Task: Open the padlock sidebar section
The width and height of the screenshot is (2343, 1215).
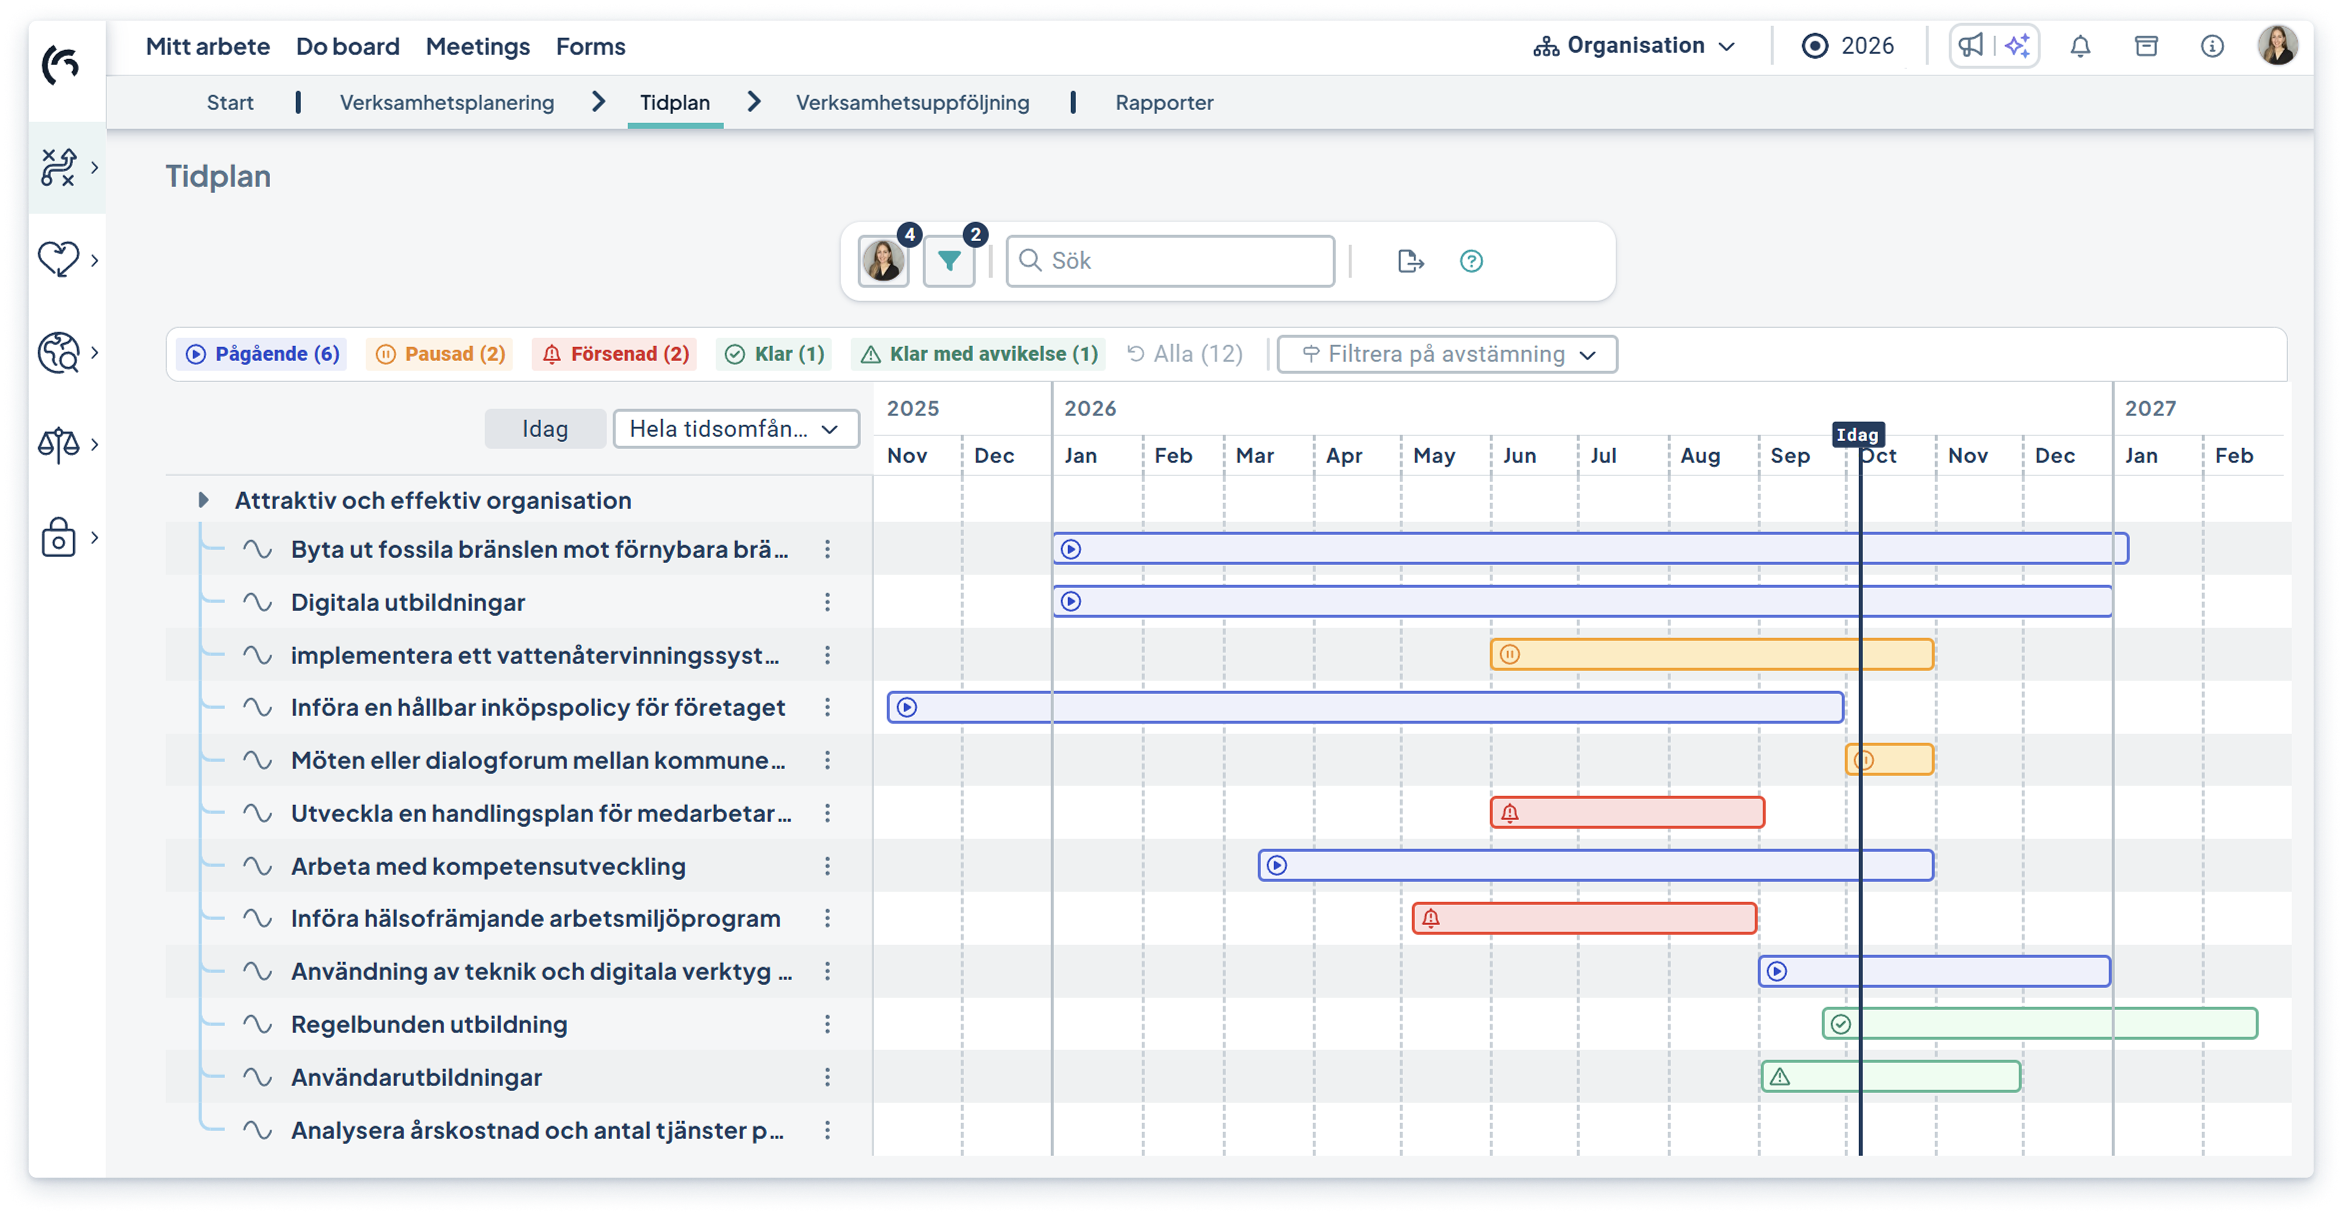Action: click(59, 537)
